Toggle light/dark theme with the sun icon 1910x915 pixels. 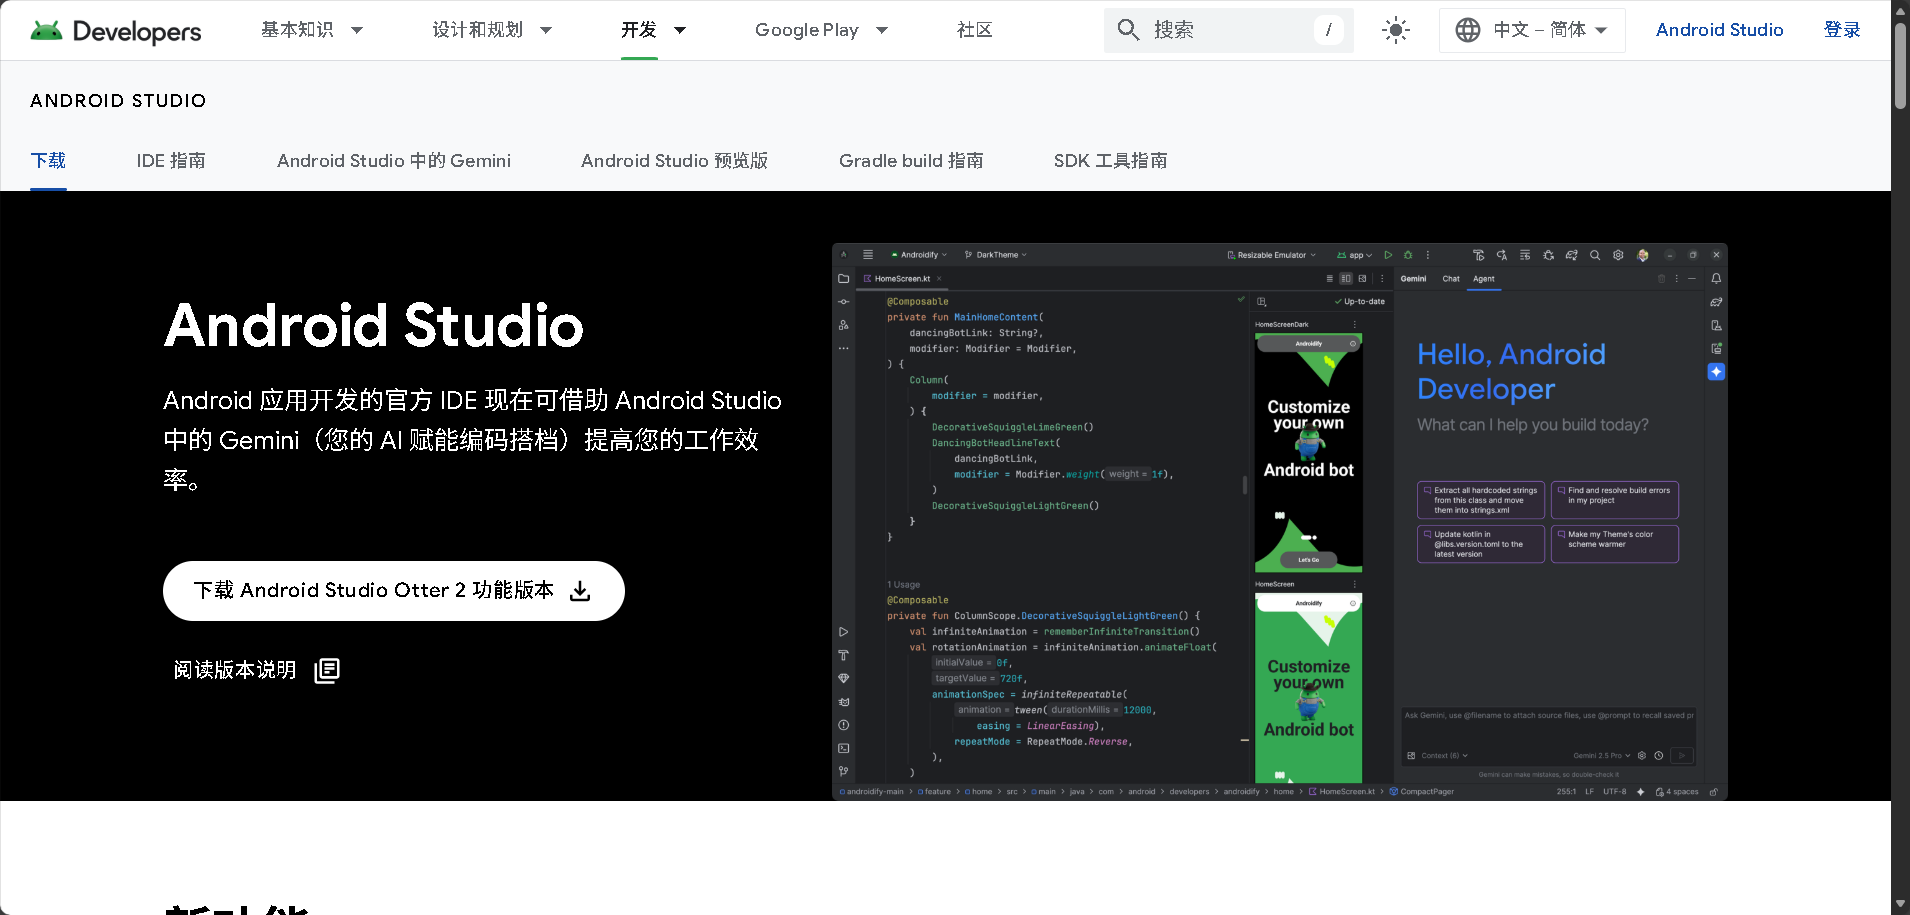point(1395,30)
